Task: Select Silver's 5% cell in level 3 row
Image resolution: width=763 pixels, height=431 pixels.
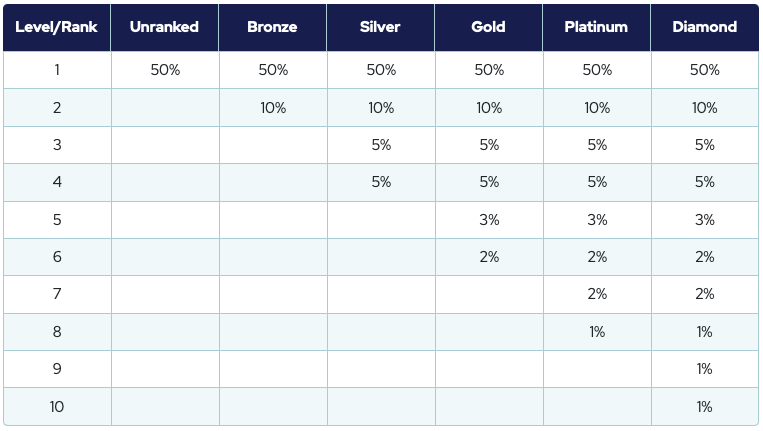Action: (x=381, y=145)
